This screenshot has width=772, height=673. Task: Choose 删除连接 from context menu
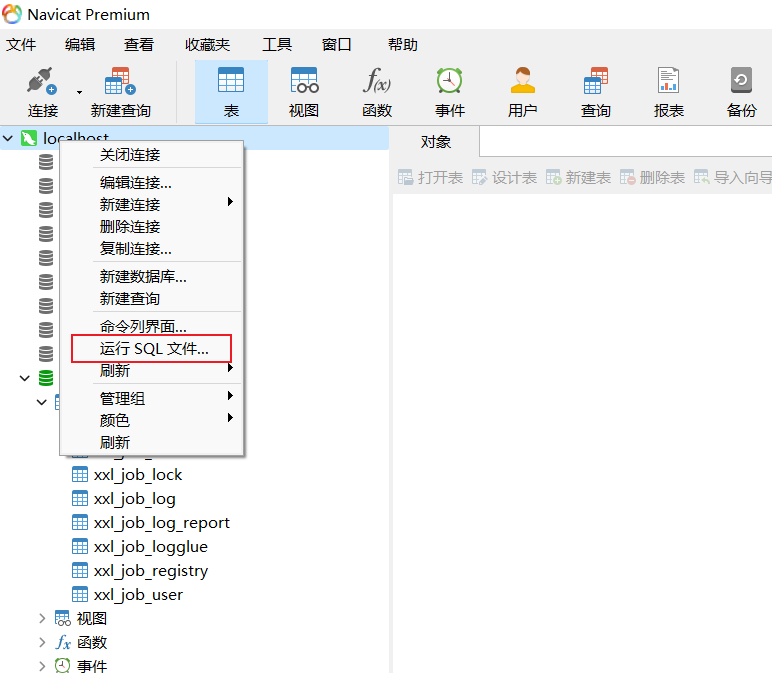tap(151, 226)
